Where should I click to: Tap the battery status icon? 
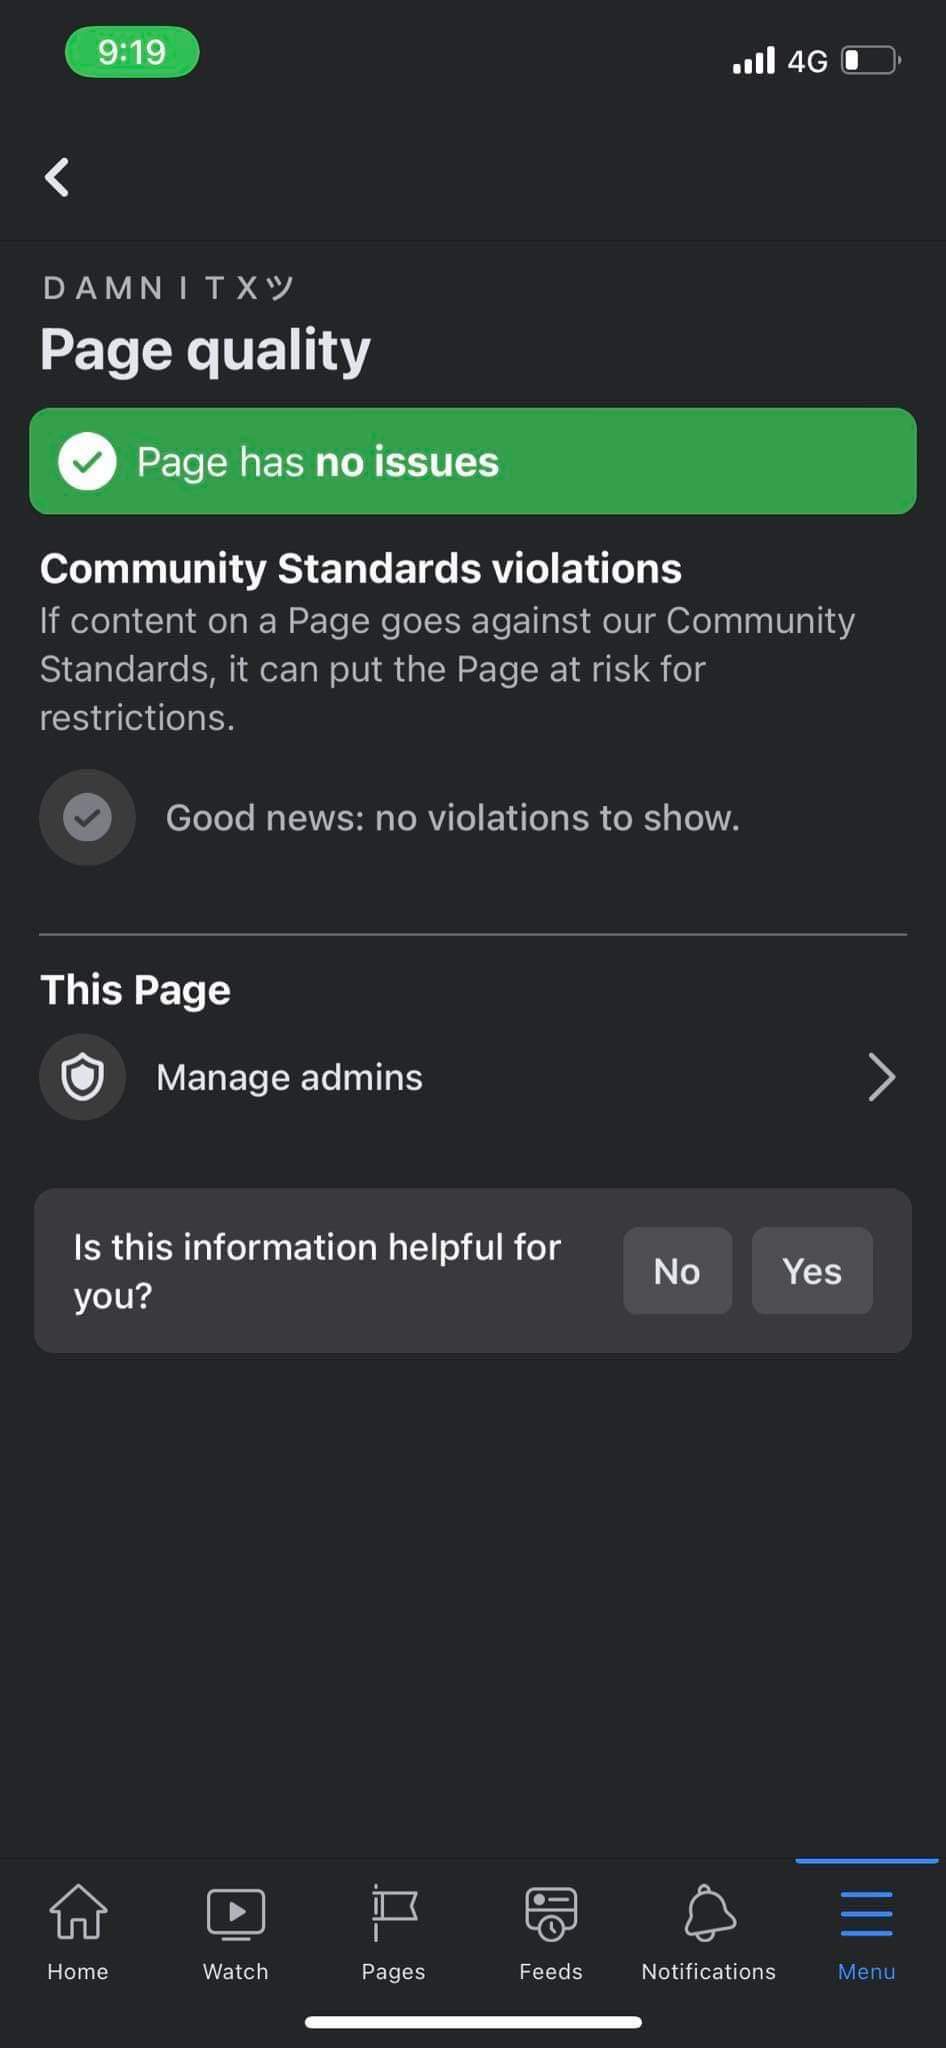click(870, 61)
